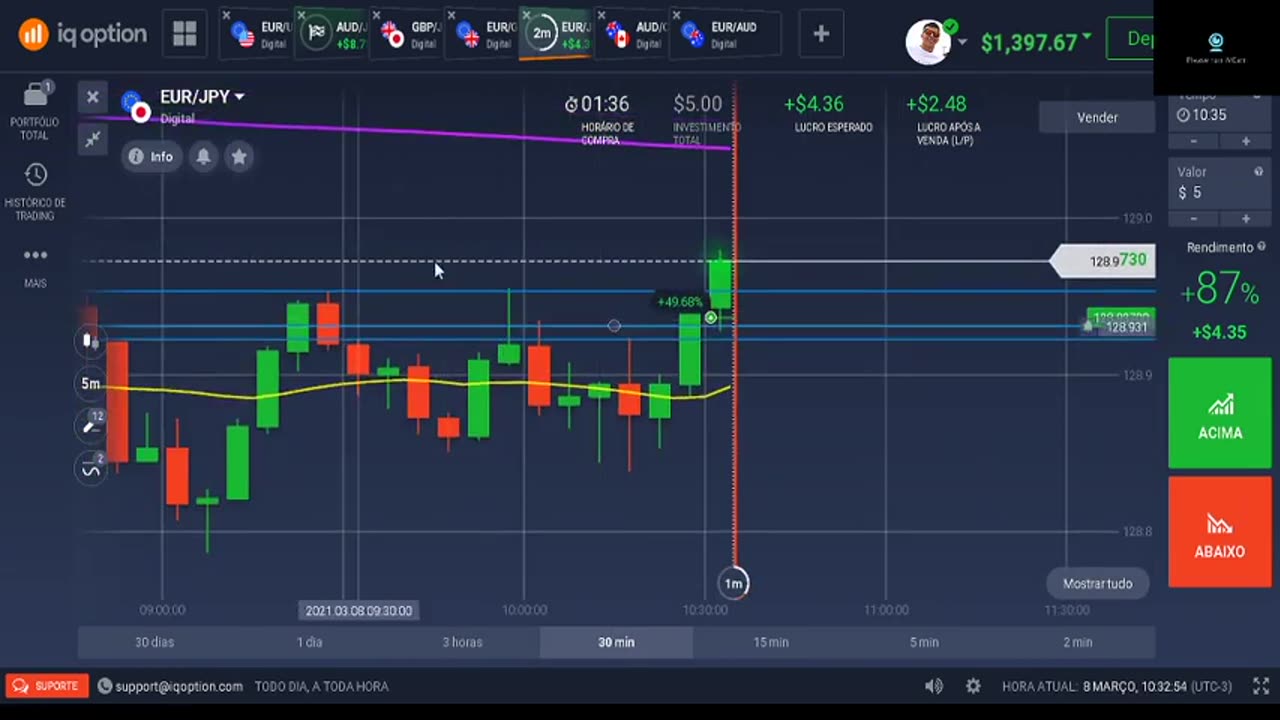Open drawing tools pencil icon
1280x720 pixels.
point(91,426)
